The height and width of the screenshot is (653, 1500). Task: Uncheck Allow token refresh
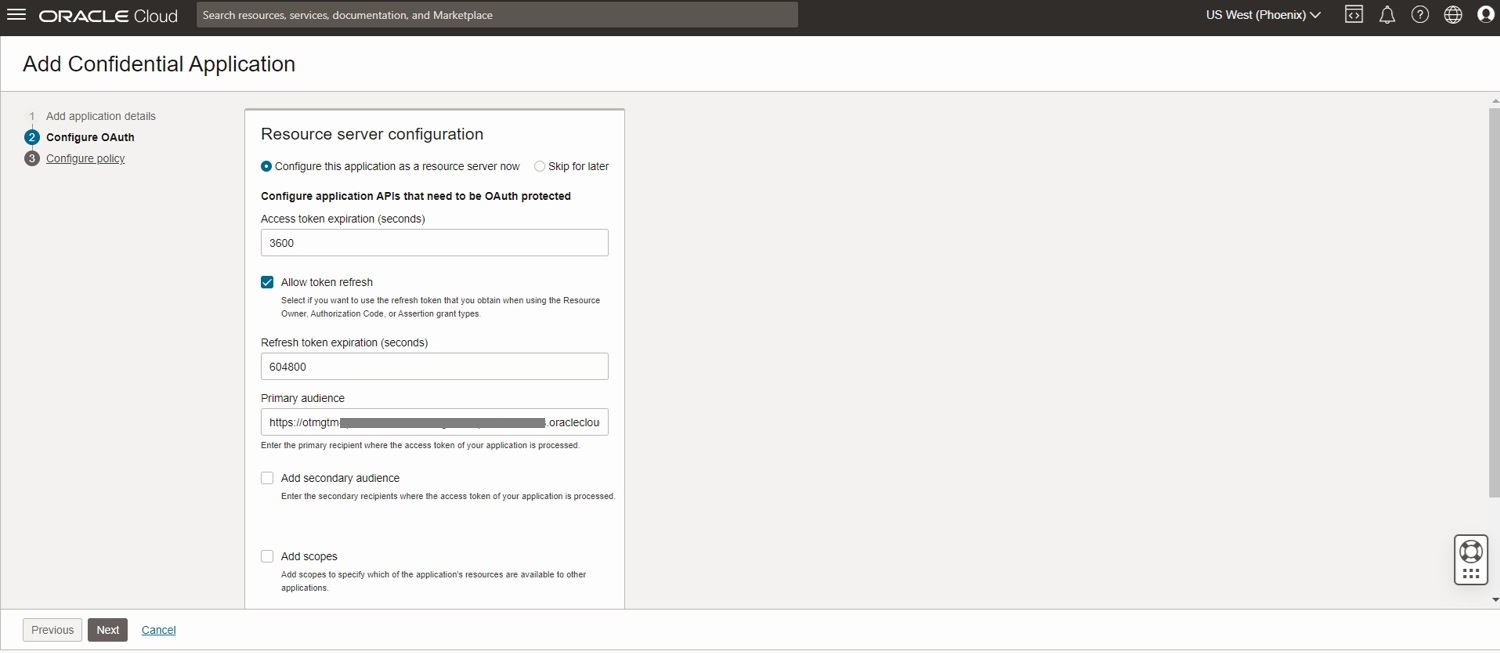[267, 282]
